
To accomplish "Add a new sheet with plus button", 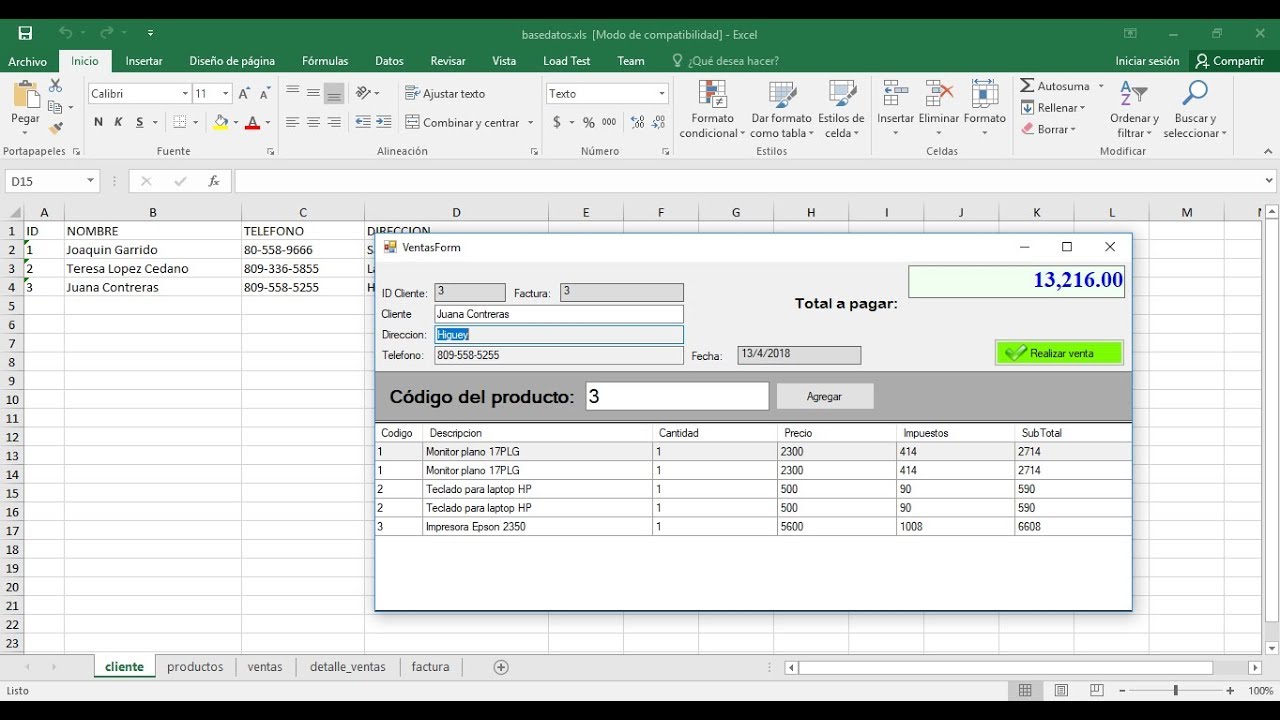I will (x=501, y=667).
